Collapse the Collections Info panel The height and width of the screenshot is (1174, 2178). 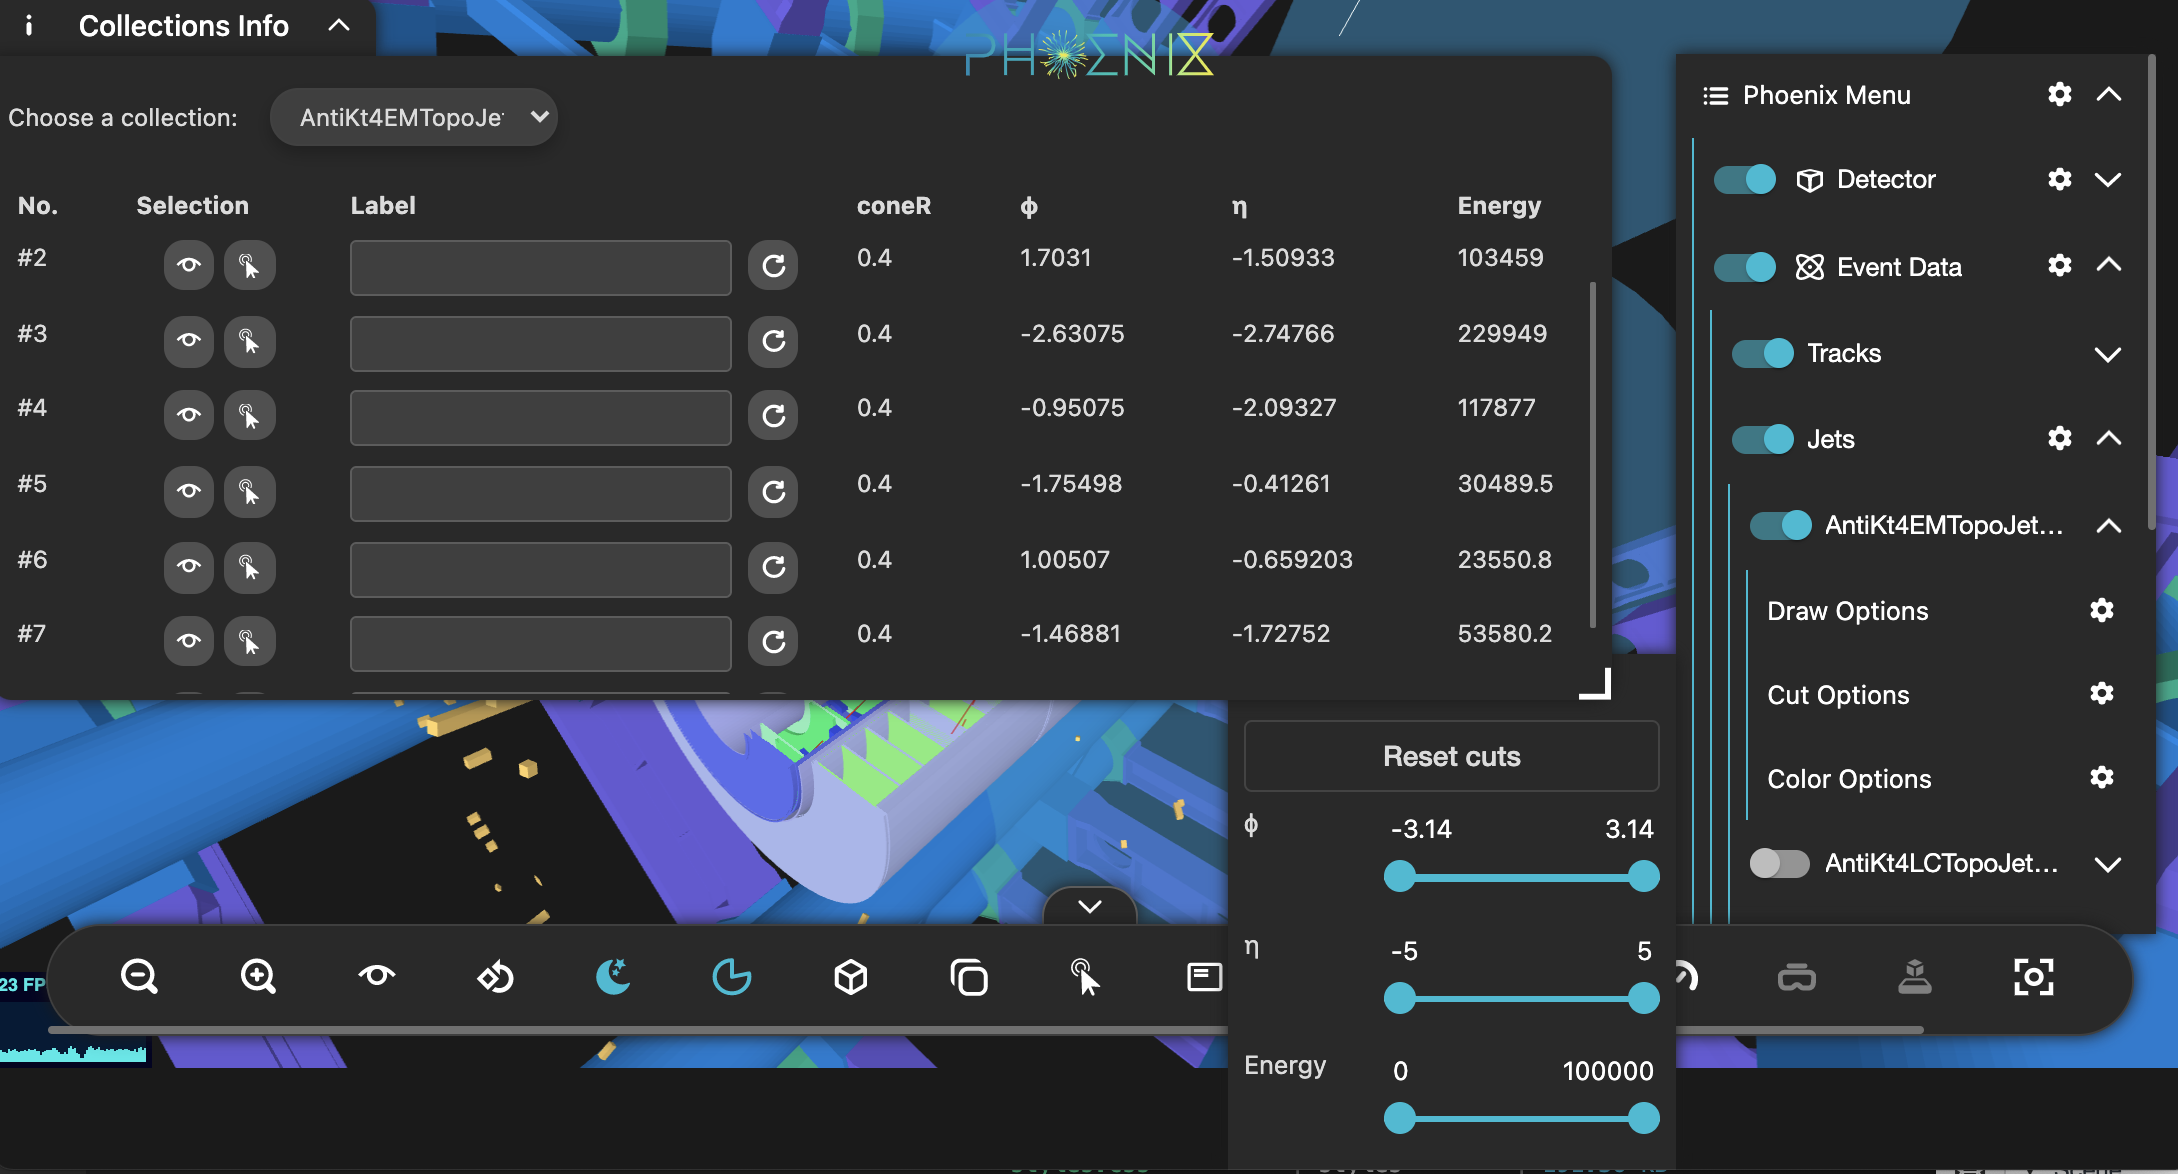coord(339,25)
